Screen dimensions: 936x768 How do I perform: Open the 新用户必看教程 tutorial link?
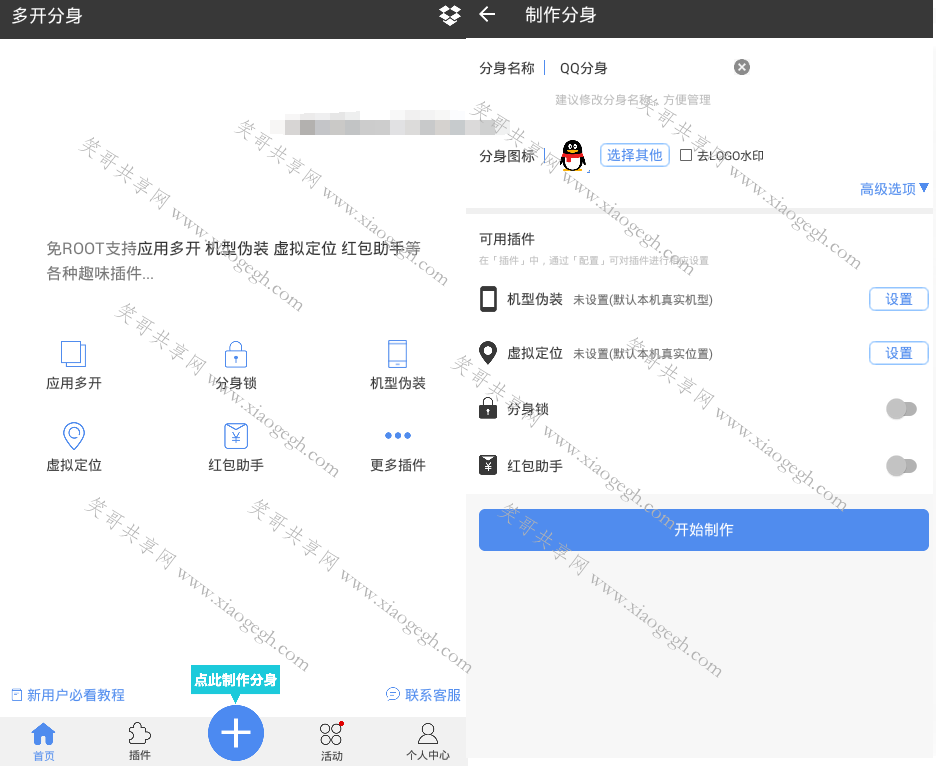(68, 695)
